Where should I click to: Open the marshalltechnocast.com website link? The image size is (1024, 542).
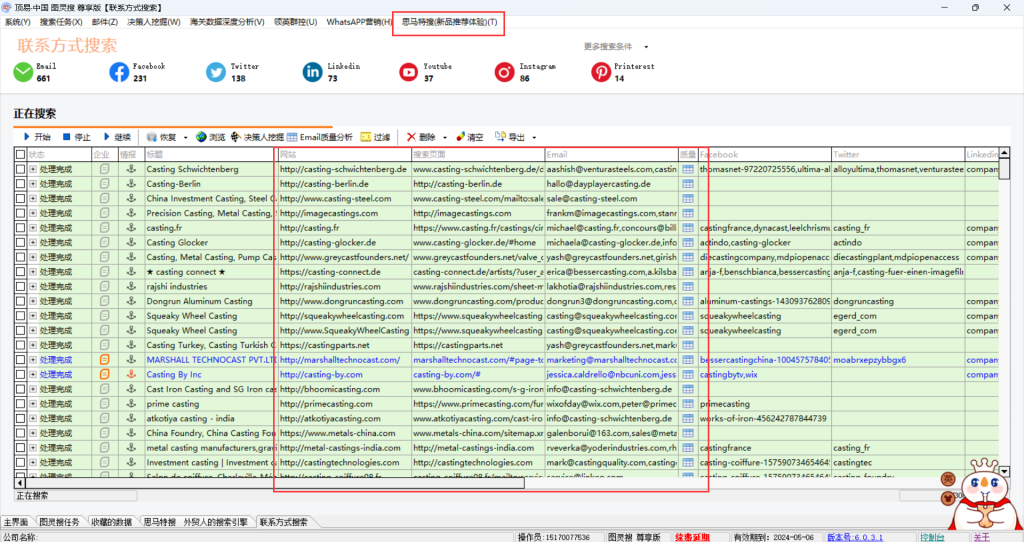(x=340, y=359)
